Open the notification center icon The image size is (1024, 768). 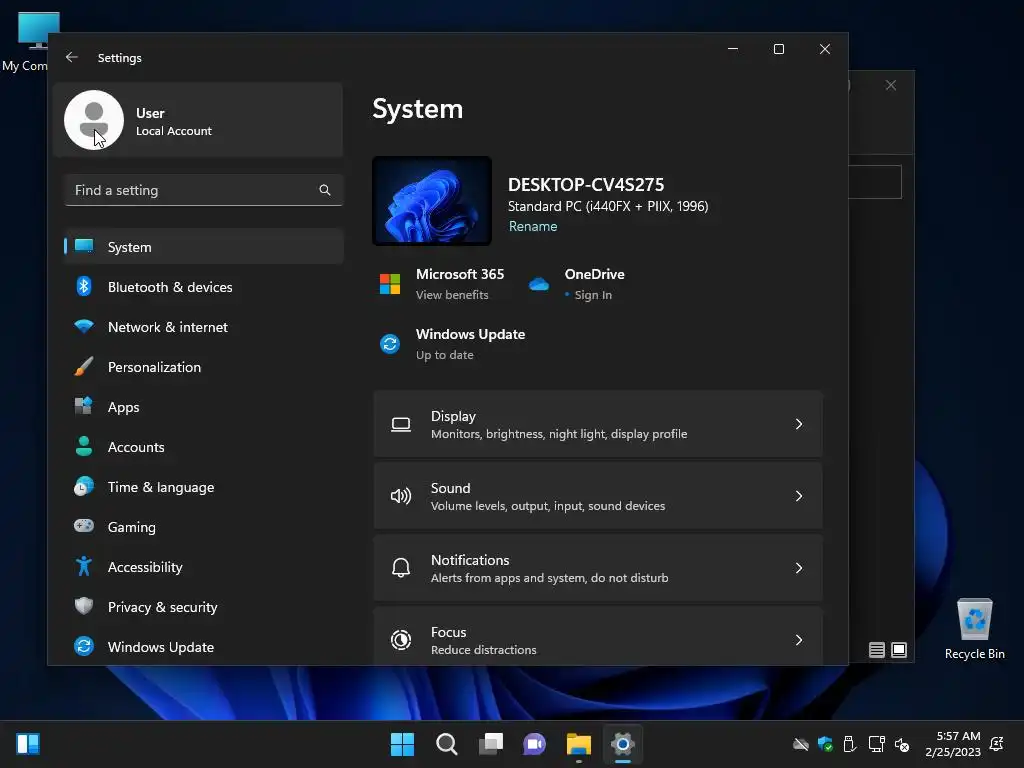click(997, 744)
